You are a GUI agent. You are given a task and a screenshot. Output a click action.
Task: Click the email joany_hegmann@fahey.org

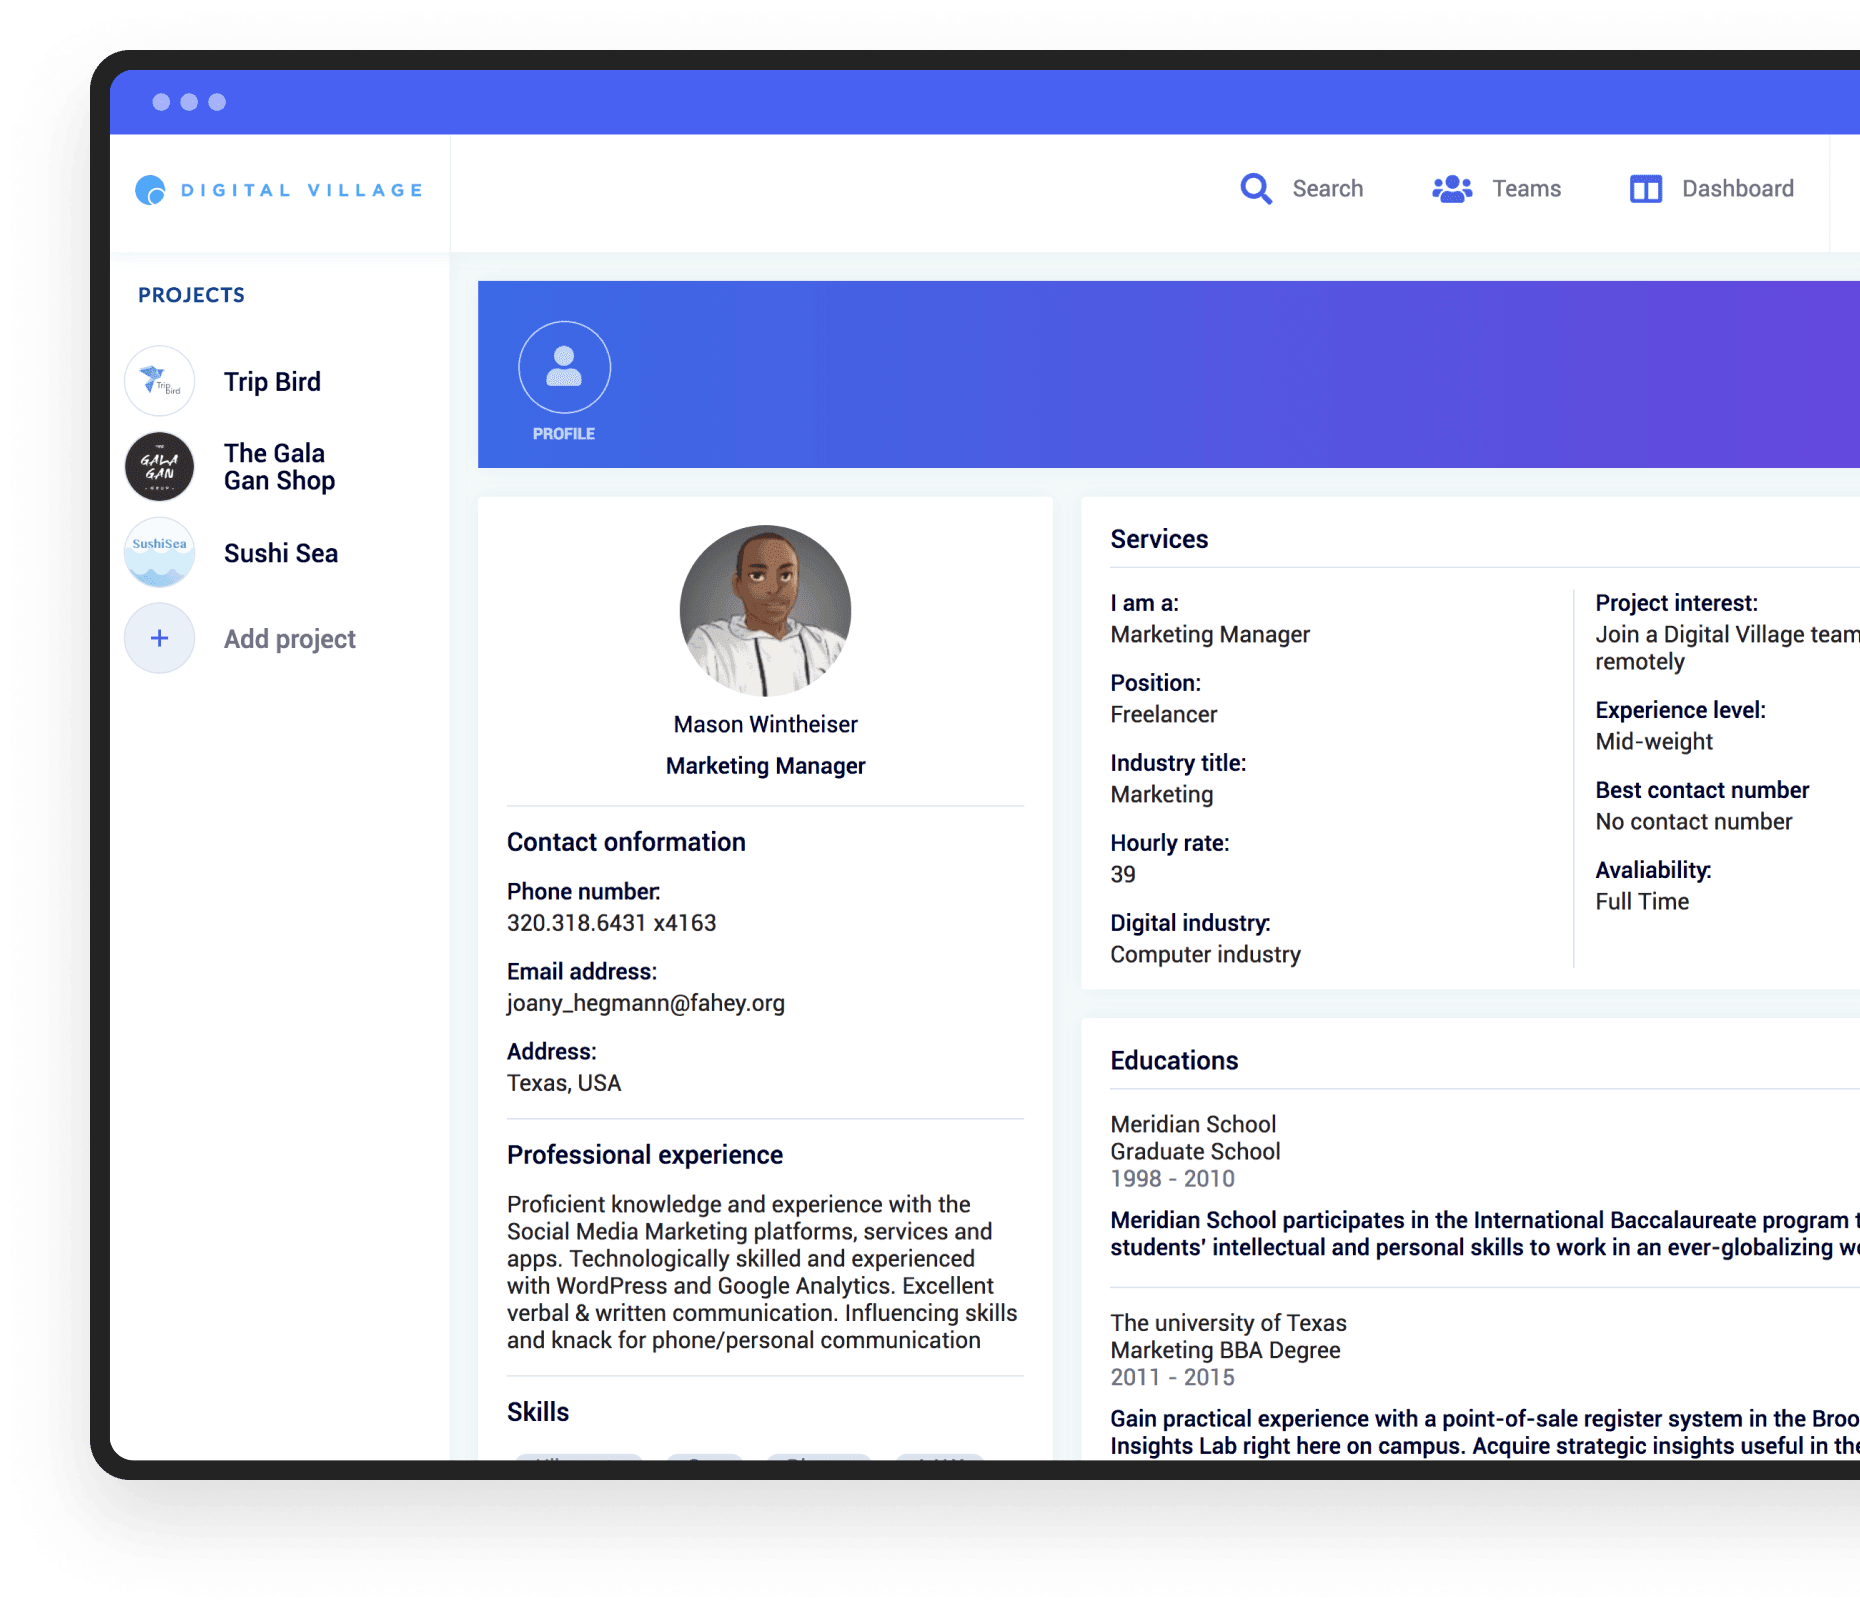(x=645, y=1003)
